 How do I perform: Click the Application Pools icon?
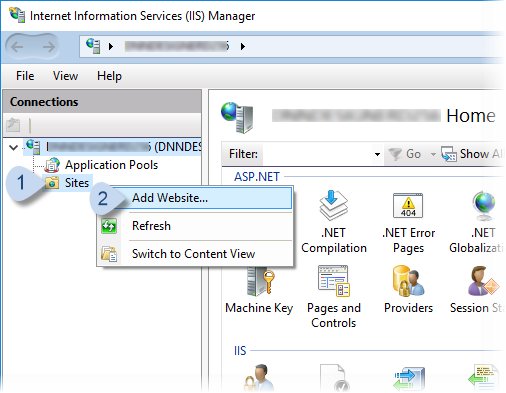(x=52, y=165)
